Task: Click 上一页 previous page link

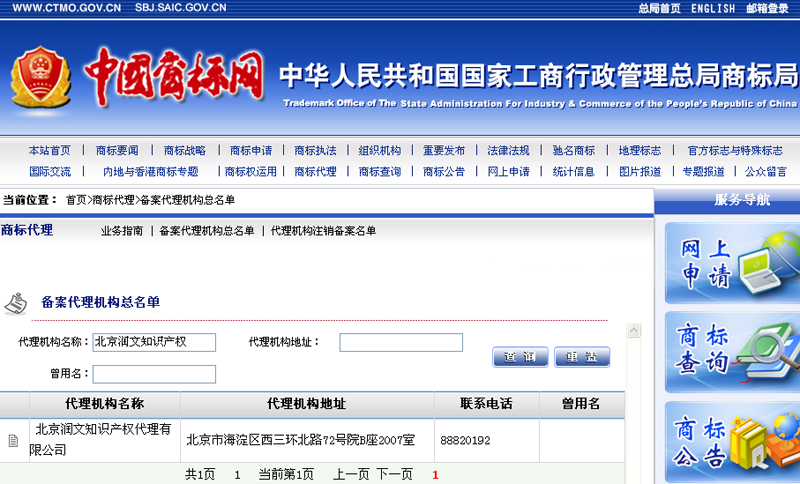Action: pos(351,475)
